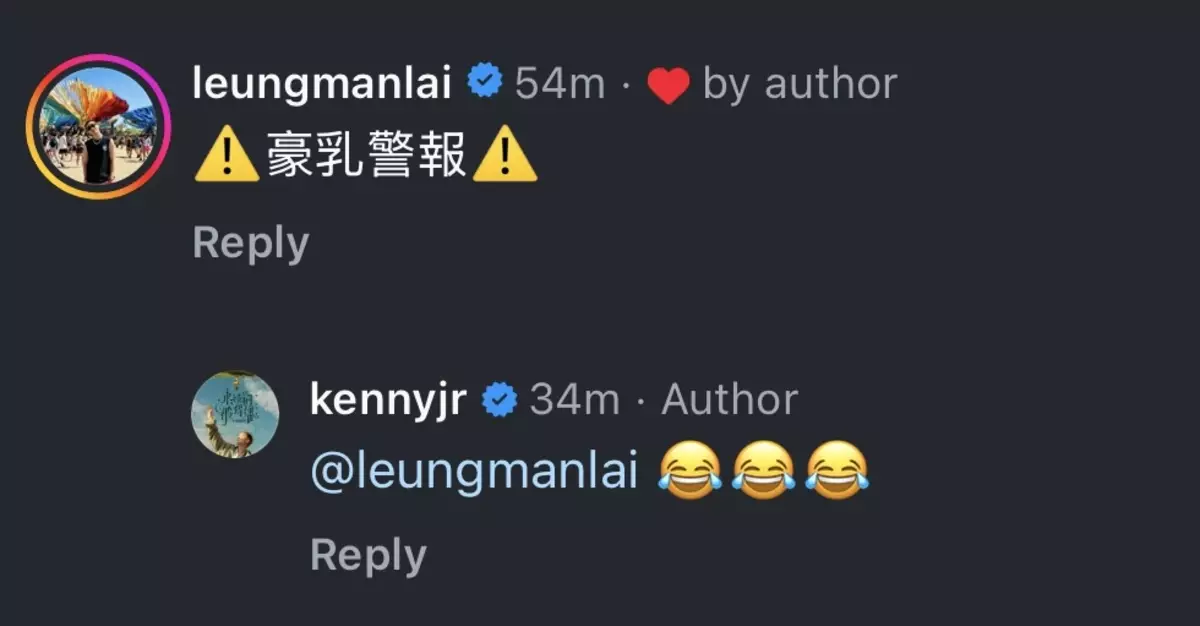Open leungmanlai's story from profile picture
Screen dimensions: 1200x626
pos(98,126)
